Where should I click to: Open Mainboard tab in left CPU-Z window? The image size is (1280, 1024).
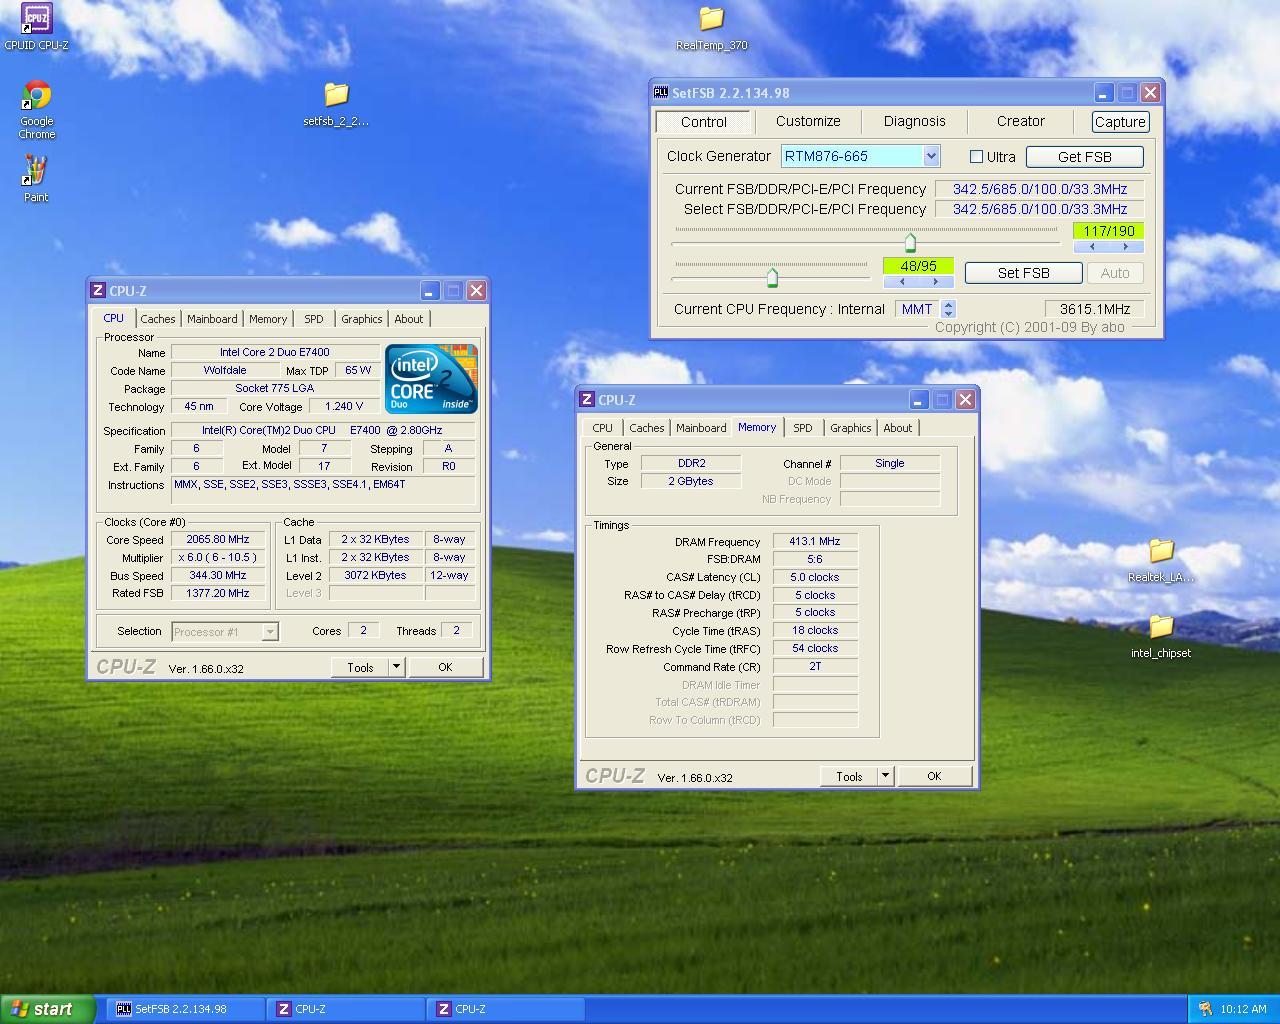tap(212, 319)
